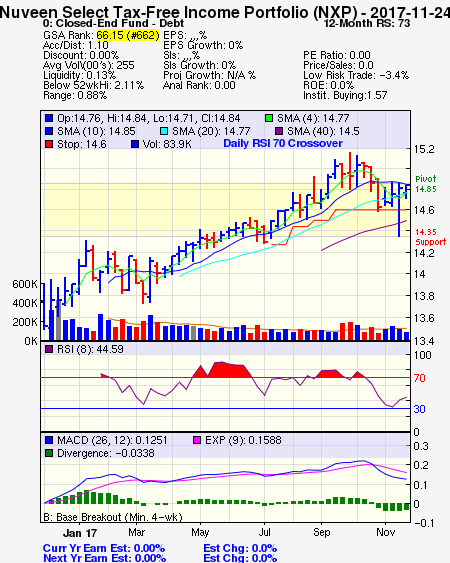The width and height of the screenshot is (450, 563).
Task: Click the blue SMA (10) legend swatch
Action: 49,131
